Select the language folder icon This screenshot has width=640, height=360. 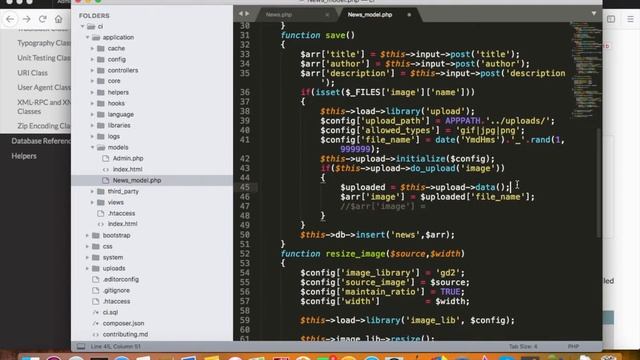click(x=101, y=114)
